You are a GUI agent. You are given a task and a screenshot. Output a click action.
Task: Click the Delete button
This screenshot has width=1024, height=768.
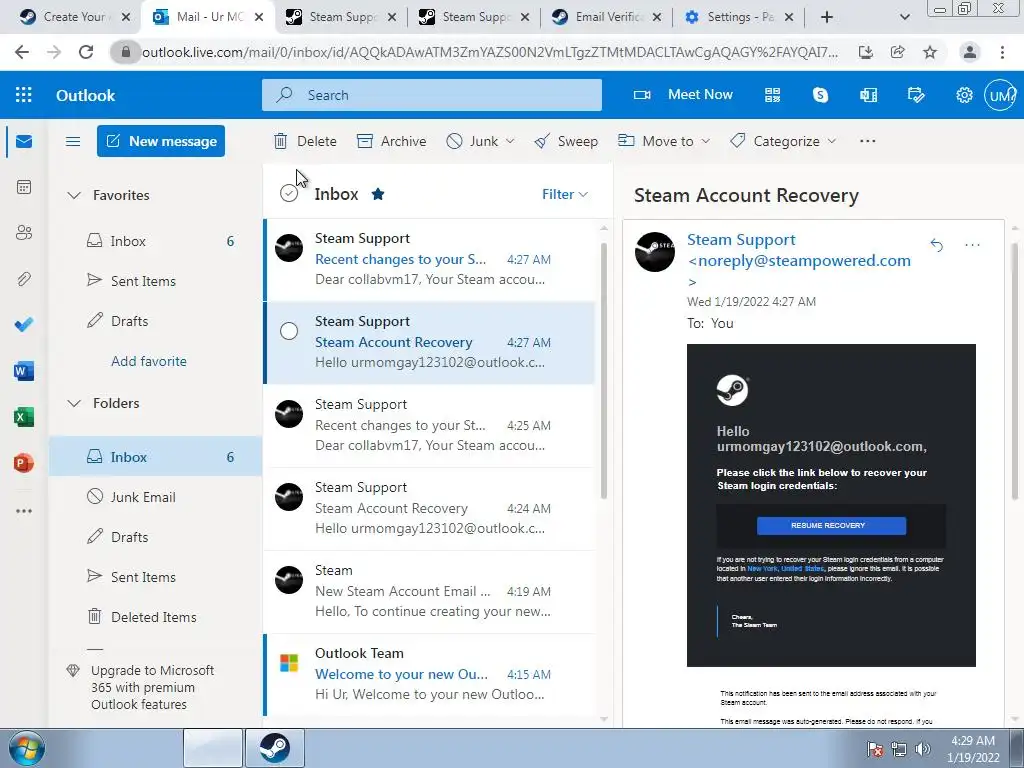[x=305, y=141]
